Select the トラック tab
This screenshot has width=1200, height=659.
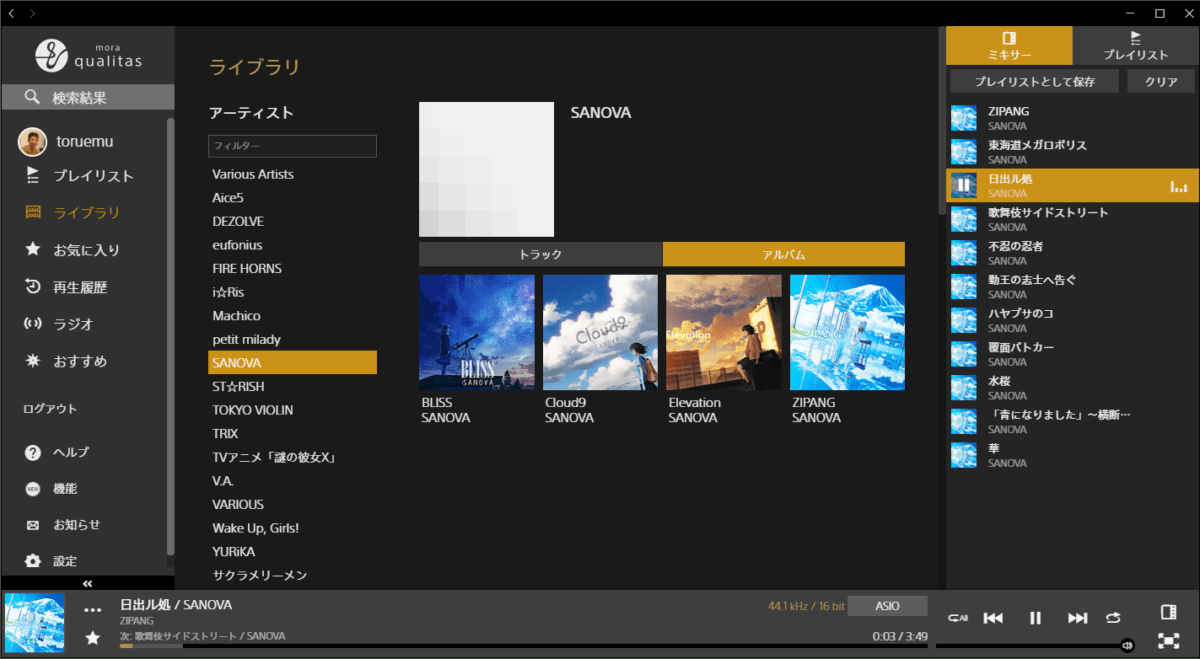pyautogui.click(x=541, y=254)
